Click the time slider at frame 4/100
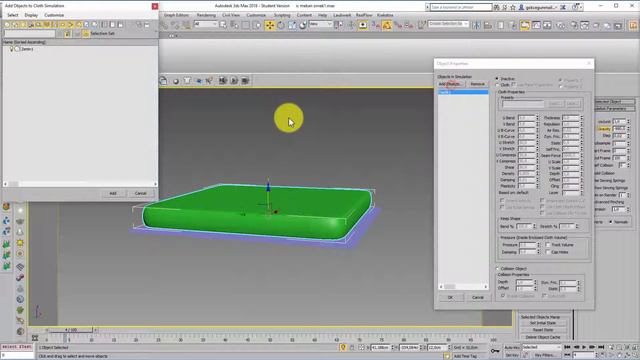This screenshot has height=360, width=640. (71, 330)
